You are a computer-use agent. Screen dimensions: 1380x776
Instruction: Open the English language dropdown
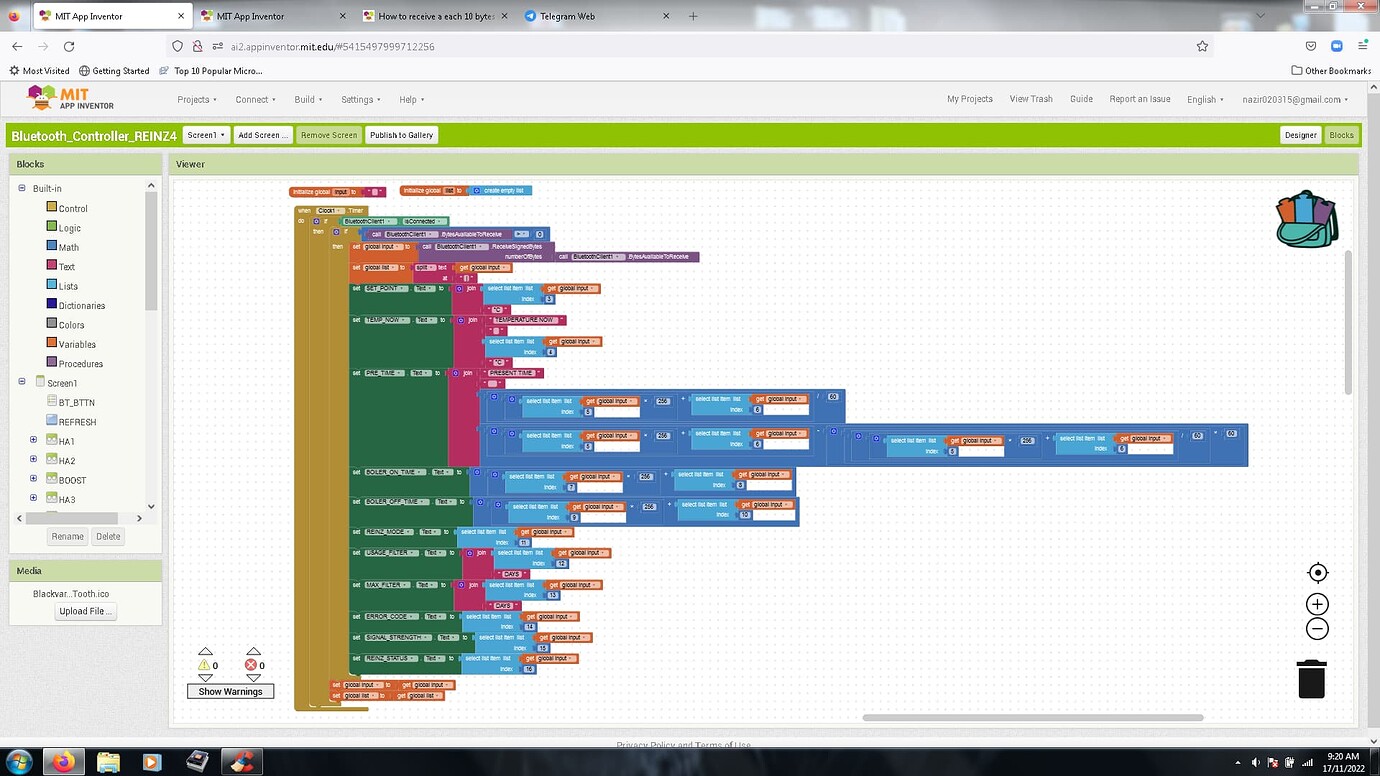pyautogui.click(x=1205, y=100)
